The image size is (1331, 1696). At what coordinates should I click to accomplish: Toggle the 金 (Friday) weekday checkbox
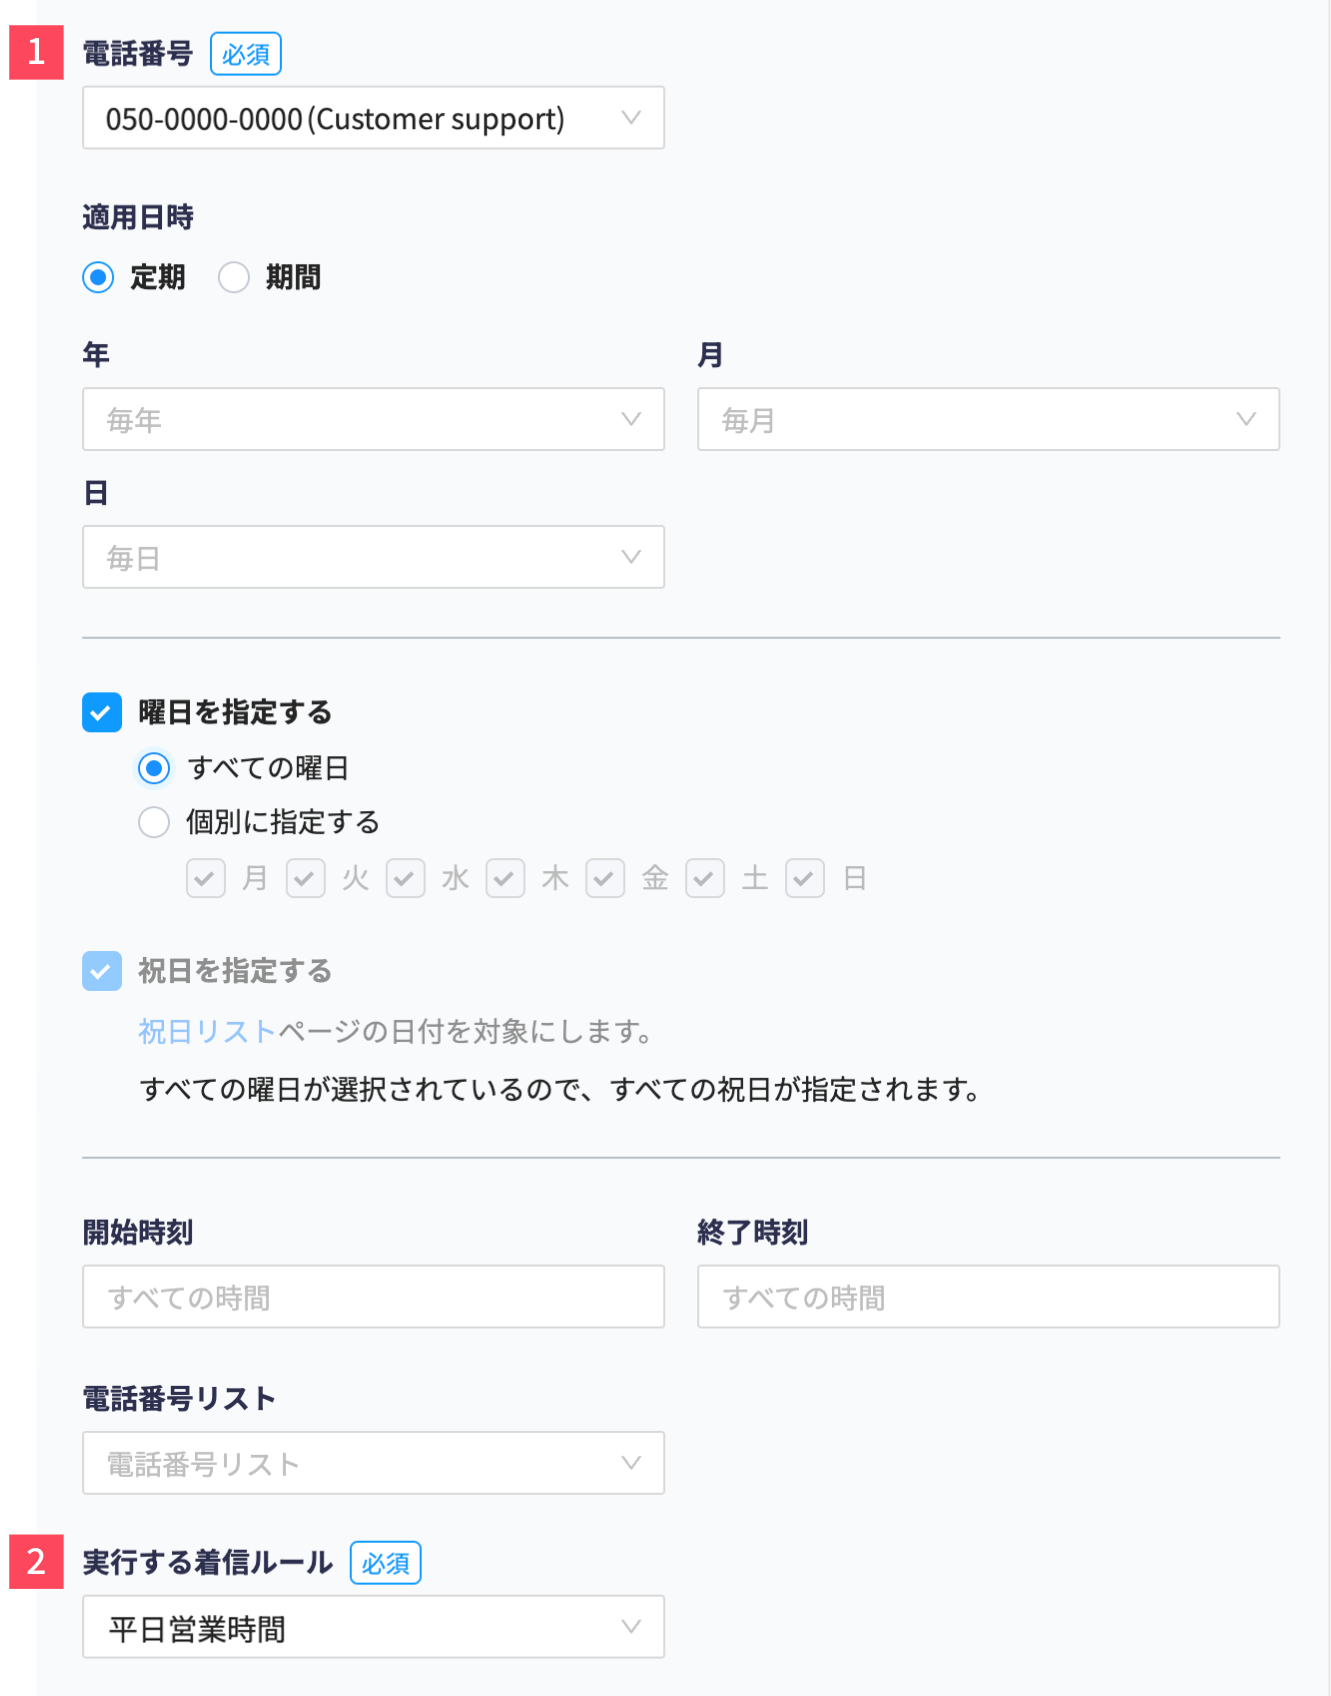point(605,878)
